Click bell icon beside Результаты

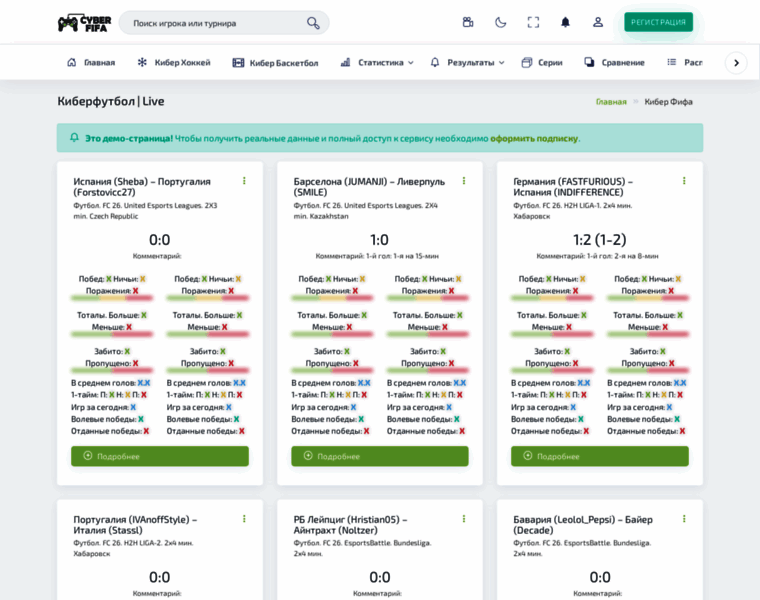435,62
